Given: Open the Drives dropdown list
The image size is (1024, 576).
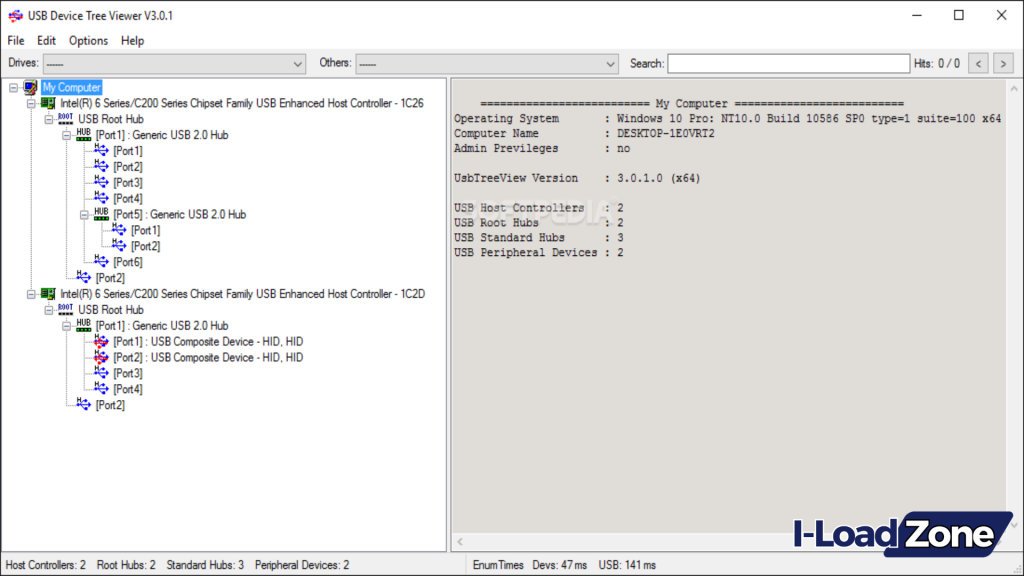Looking at the screenshot, I should [299, 63].
